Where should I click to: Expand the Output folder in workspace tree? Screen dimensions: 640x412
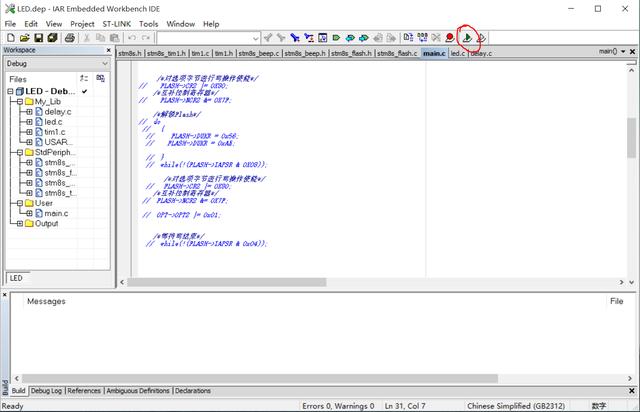pyautogui.click(x=20, y=223)
